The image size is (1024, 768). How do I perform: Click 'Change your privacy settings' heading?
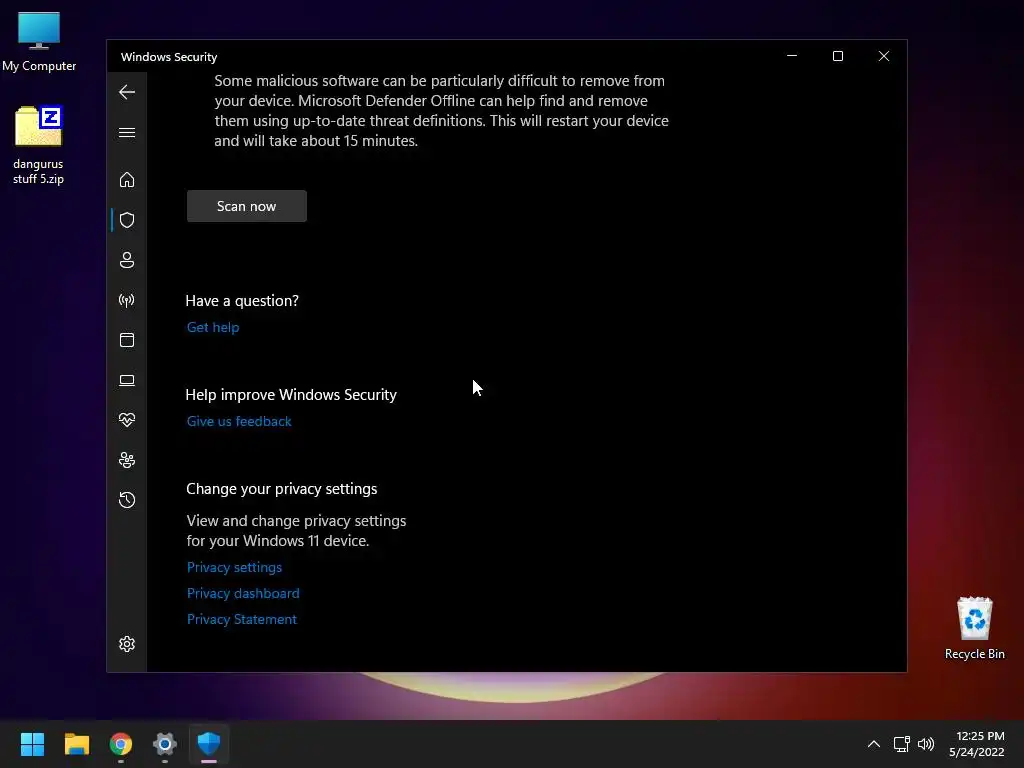click(x=281, y=488)
